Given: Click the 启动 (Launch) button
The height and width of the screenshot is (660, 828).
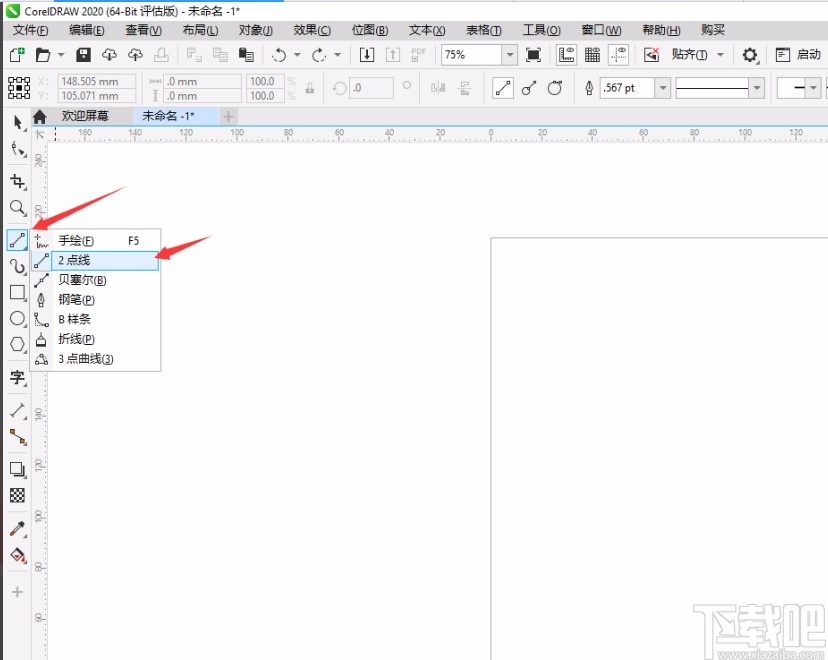Looking at the screenshot, I should [799, 55].
